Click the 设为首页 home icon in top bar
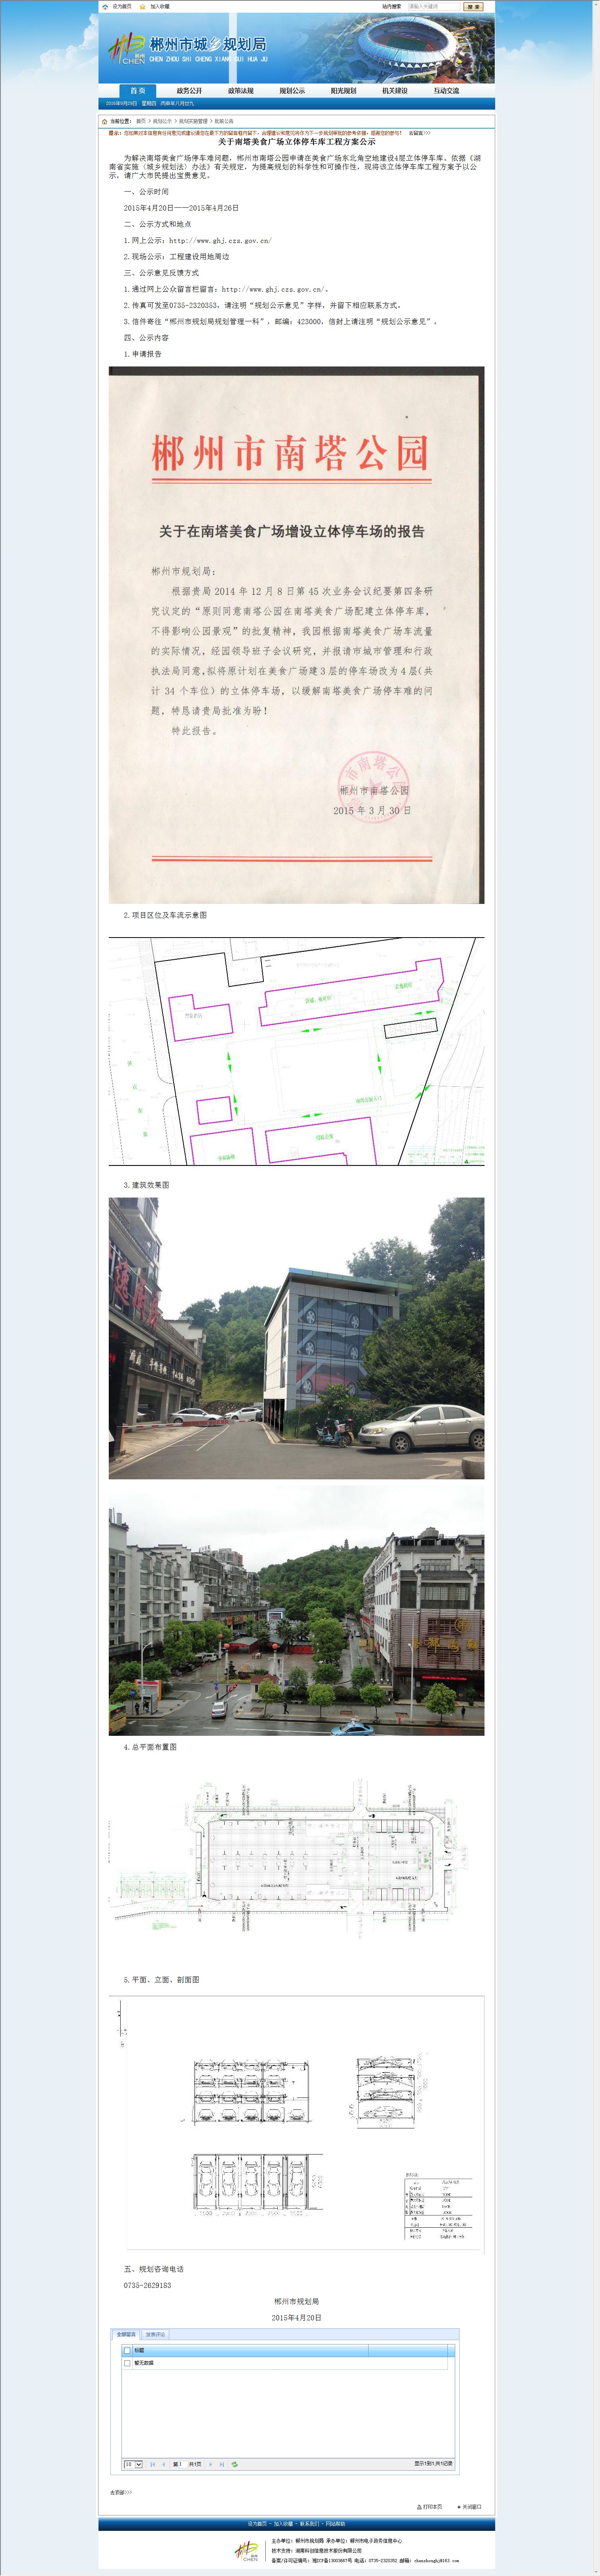Screen dimensions: 600x2576 pyautogui.click(x=105, y=6)
